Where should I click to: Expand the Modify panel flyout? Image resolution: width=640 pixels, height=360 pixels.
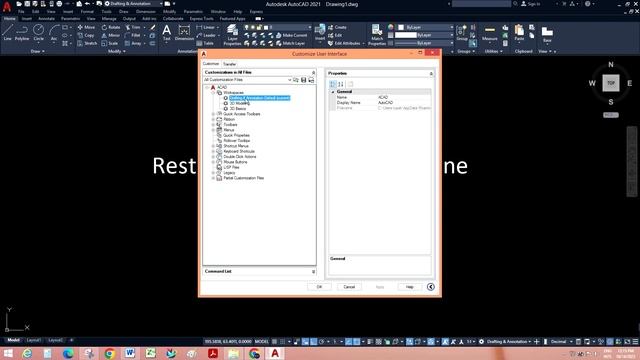point(117,51)
